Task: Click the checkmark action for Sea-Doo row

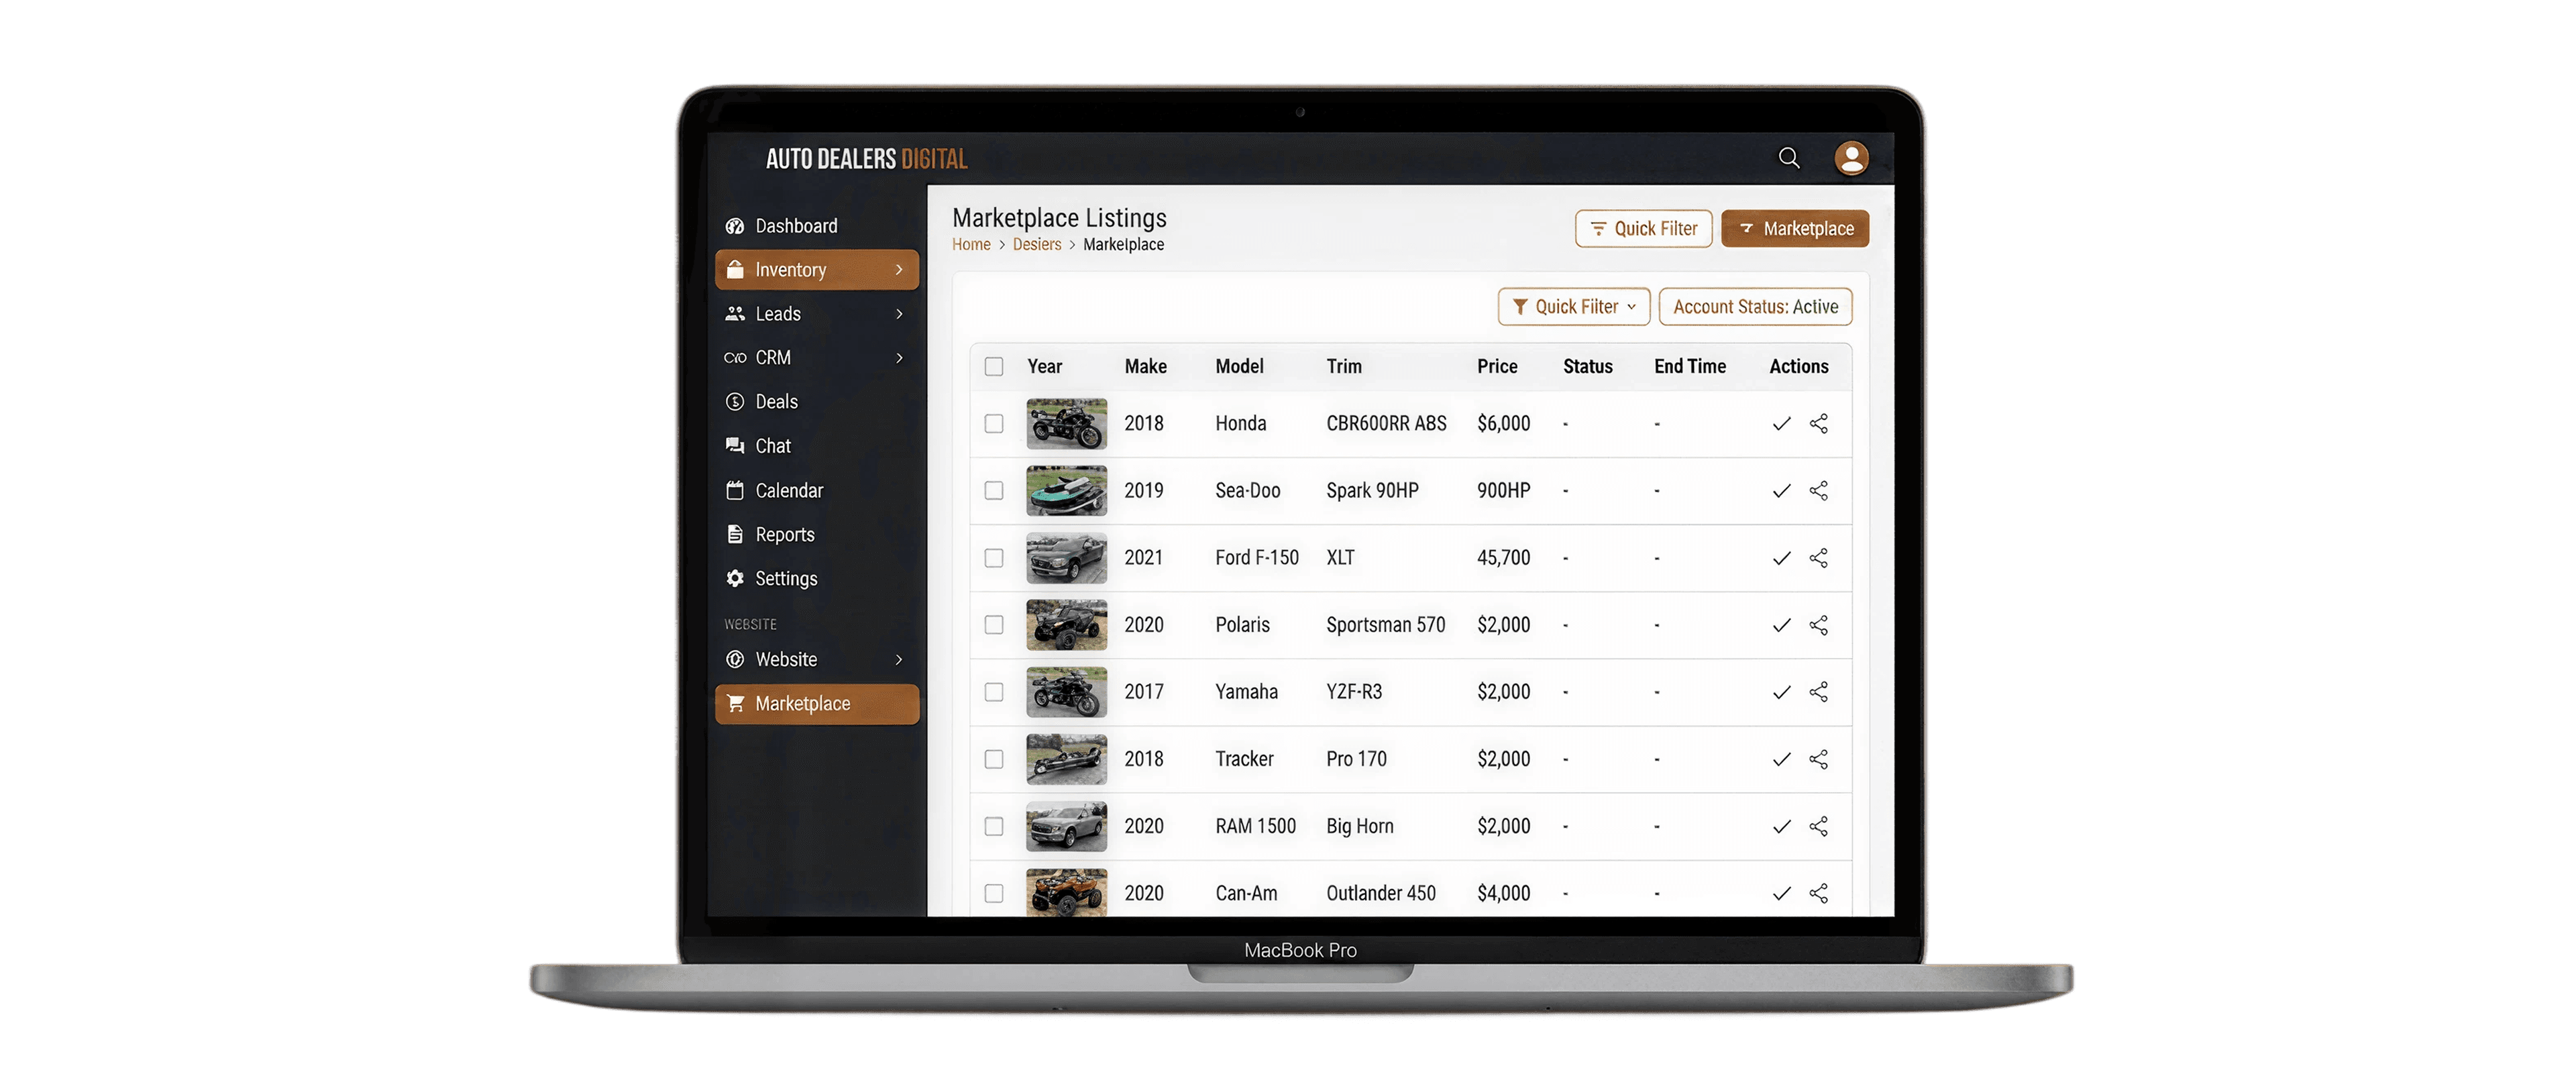Action: click(x=1781, y=491)
